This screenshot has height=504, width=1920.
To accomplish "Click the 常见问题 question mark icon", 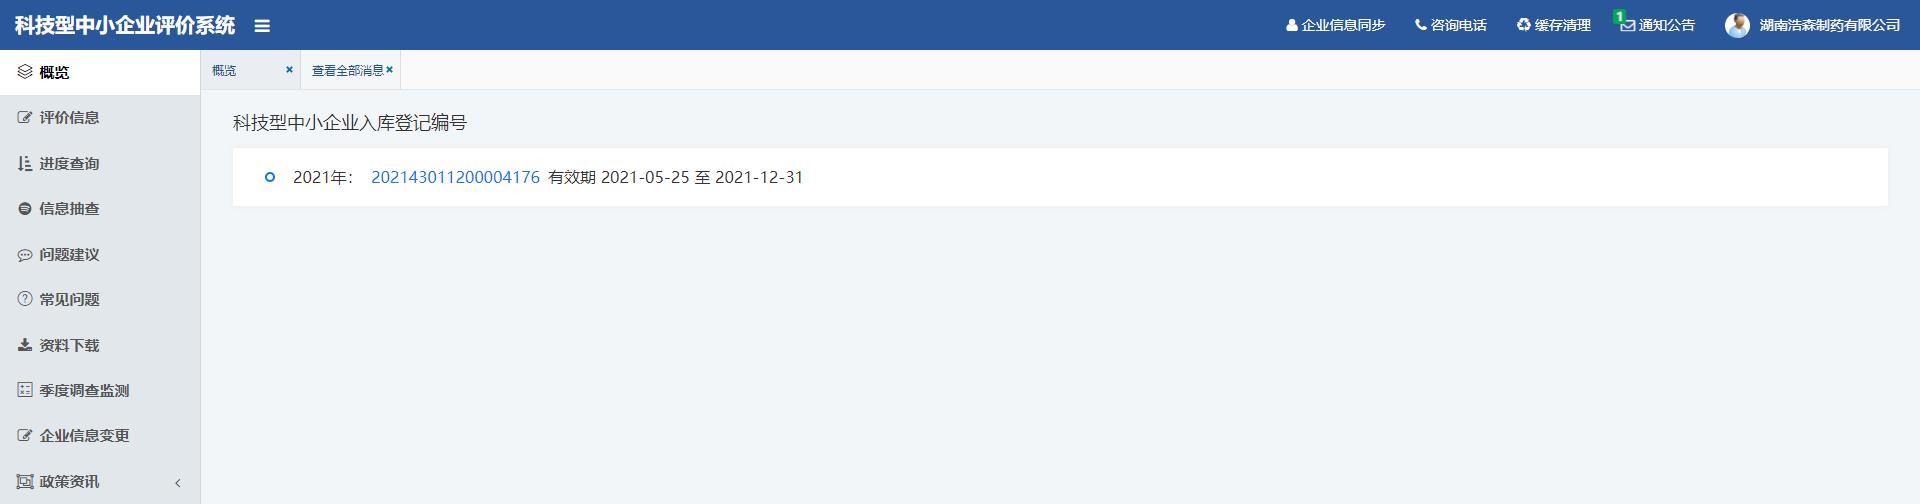I will point(25,299).
